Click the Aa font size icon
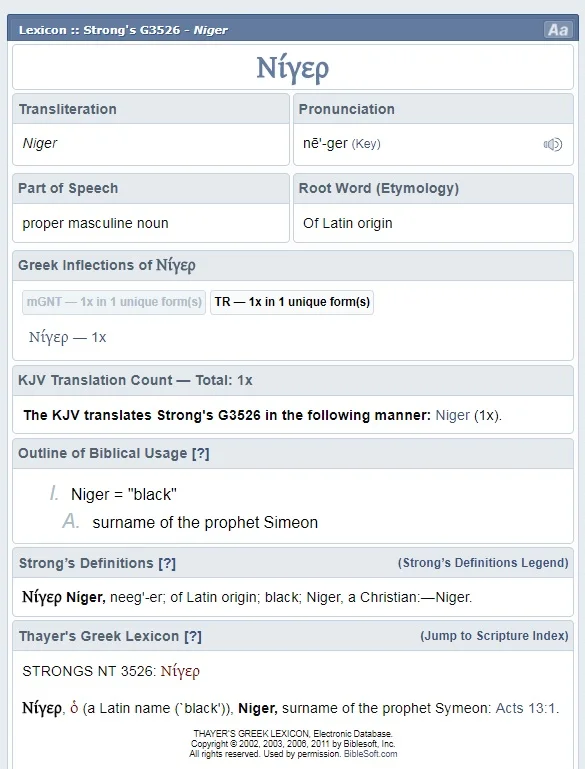The height and width of the screenshot is (769, 585). click(558, 30)
